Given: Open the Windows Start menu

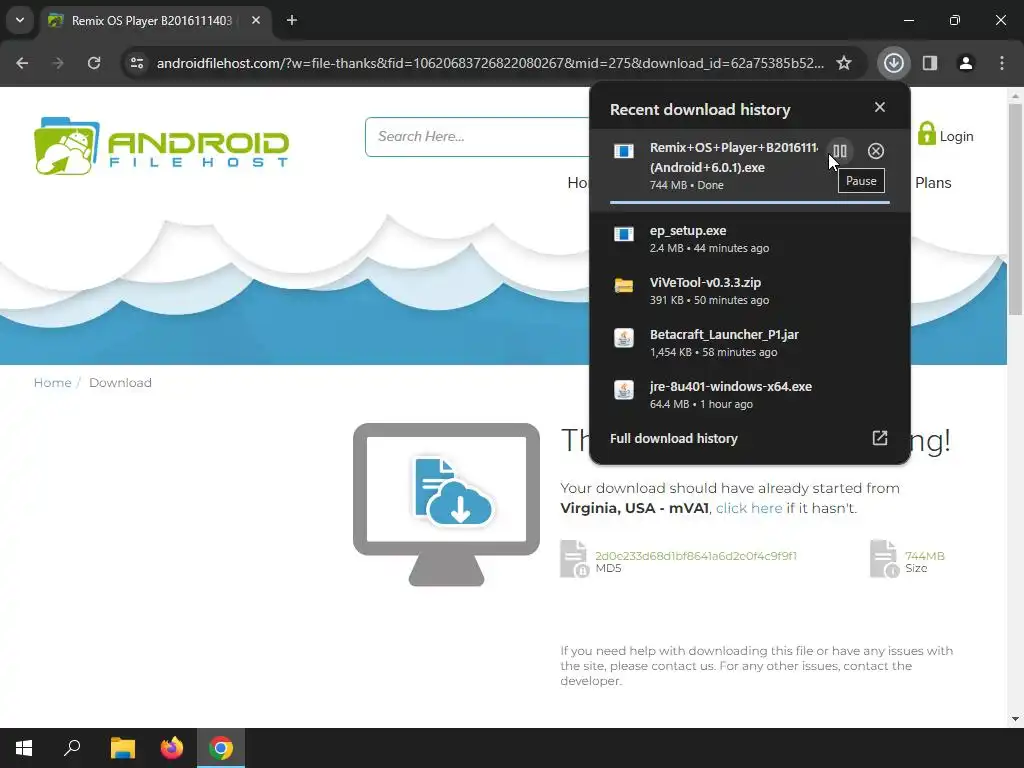Looking at the screenshot, I should click(x=24, y=748).
